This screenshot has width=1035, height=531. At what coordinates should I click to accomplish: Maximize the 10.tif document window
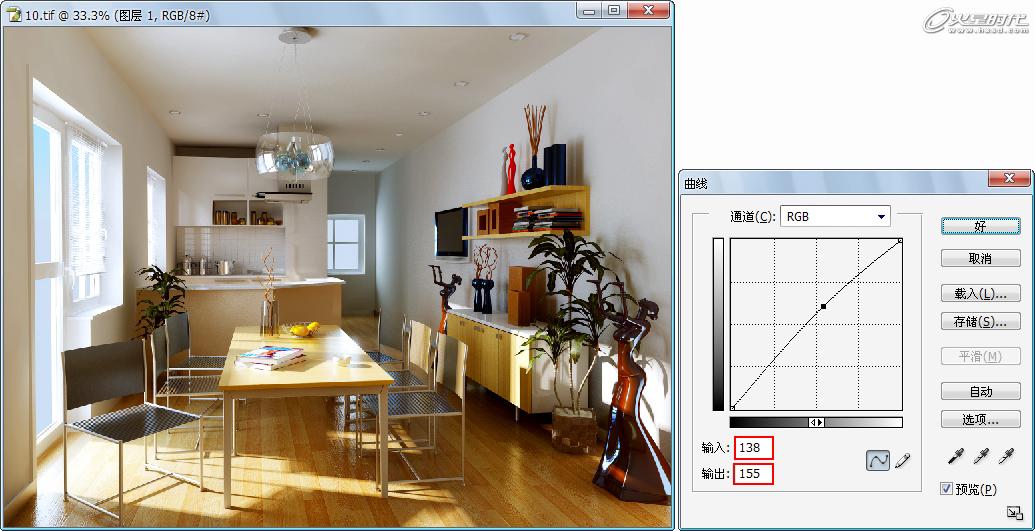pos(613,10)
